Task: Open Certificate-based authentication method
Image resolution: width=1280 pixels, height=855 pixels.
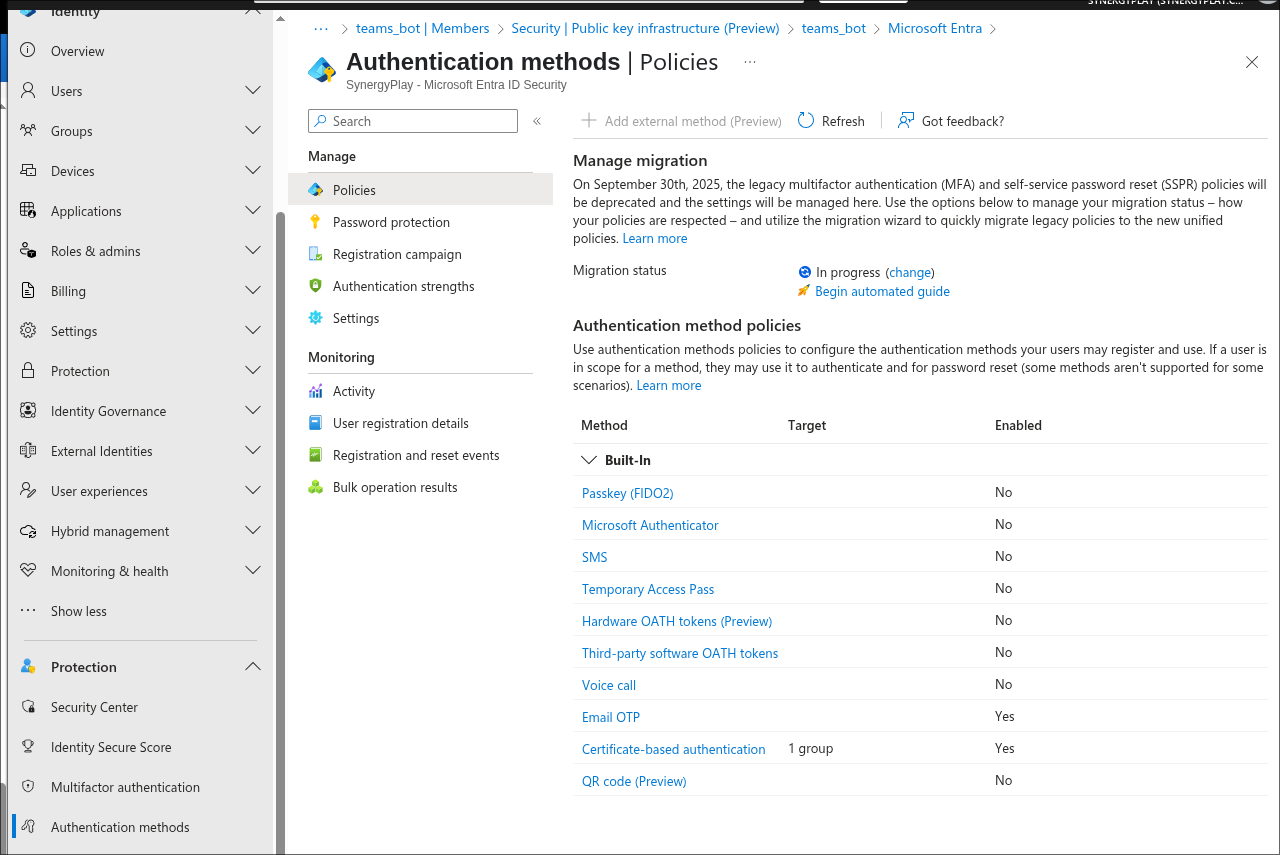Action: point(673,749)
